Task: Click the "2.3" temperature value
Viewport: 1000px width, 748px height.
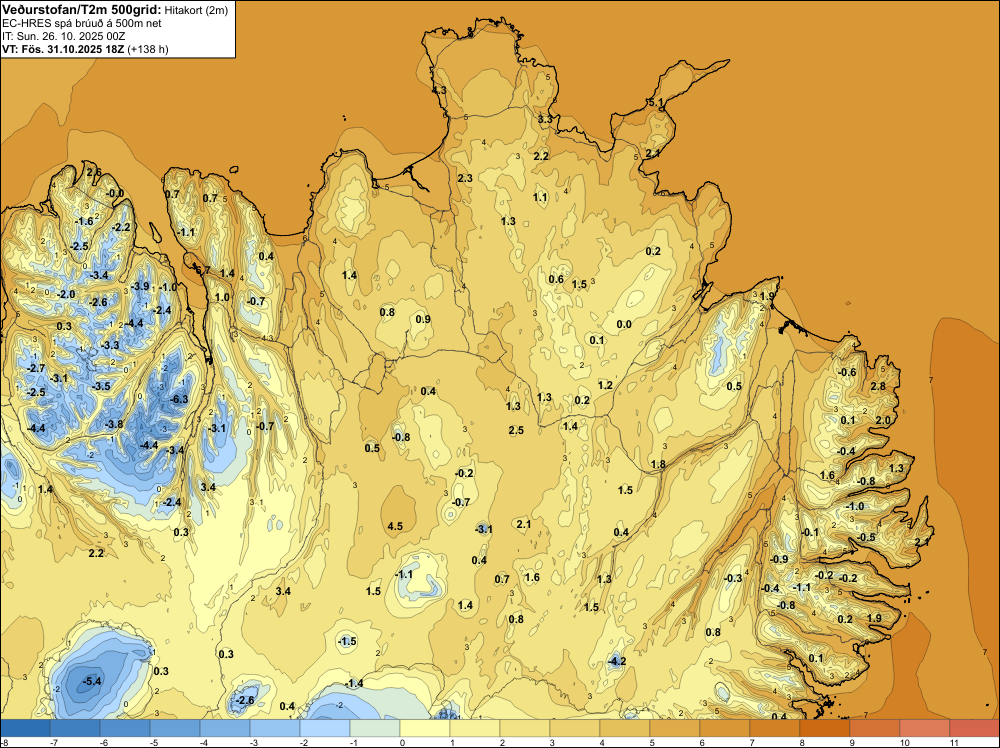Action: (x=466, y=178)
